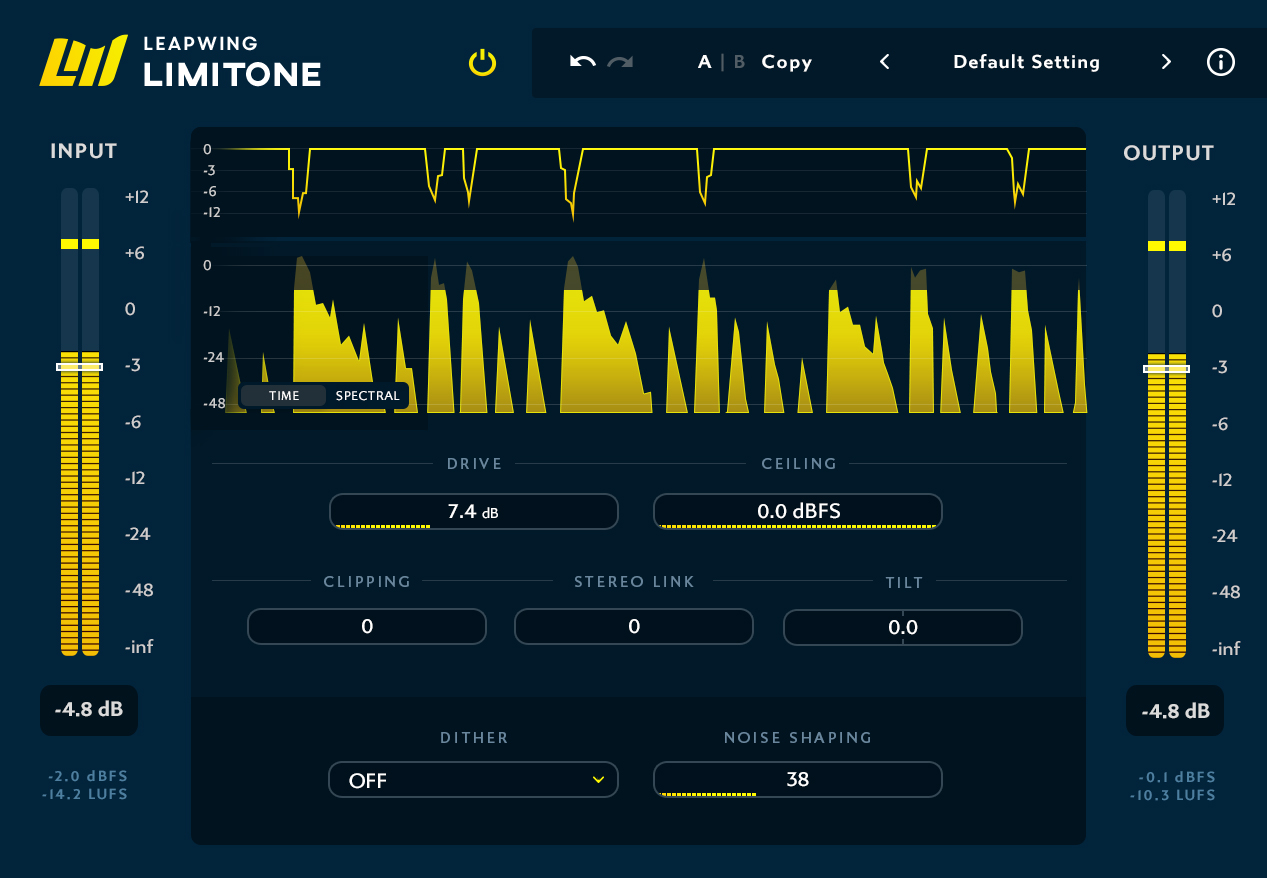
Task: Switch to the SPECTRAL view tab
Action: [x=366, y=395]
